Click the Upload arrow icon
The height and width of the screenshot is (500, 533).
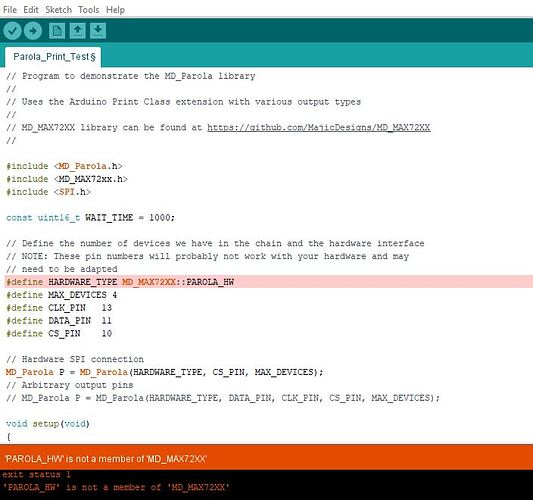click(33, 31)
